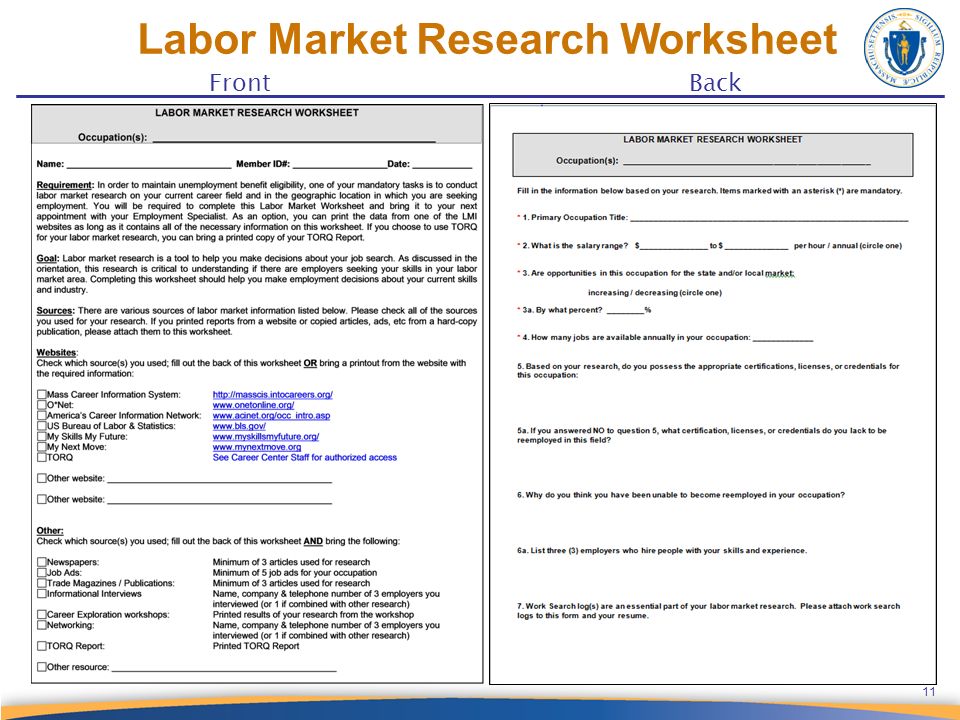Follow the www.acinet.org/occ_intro.asp link
960x720 pixels.
[x=271, y=416]
